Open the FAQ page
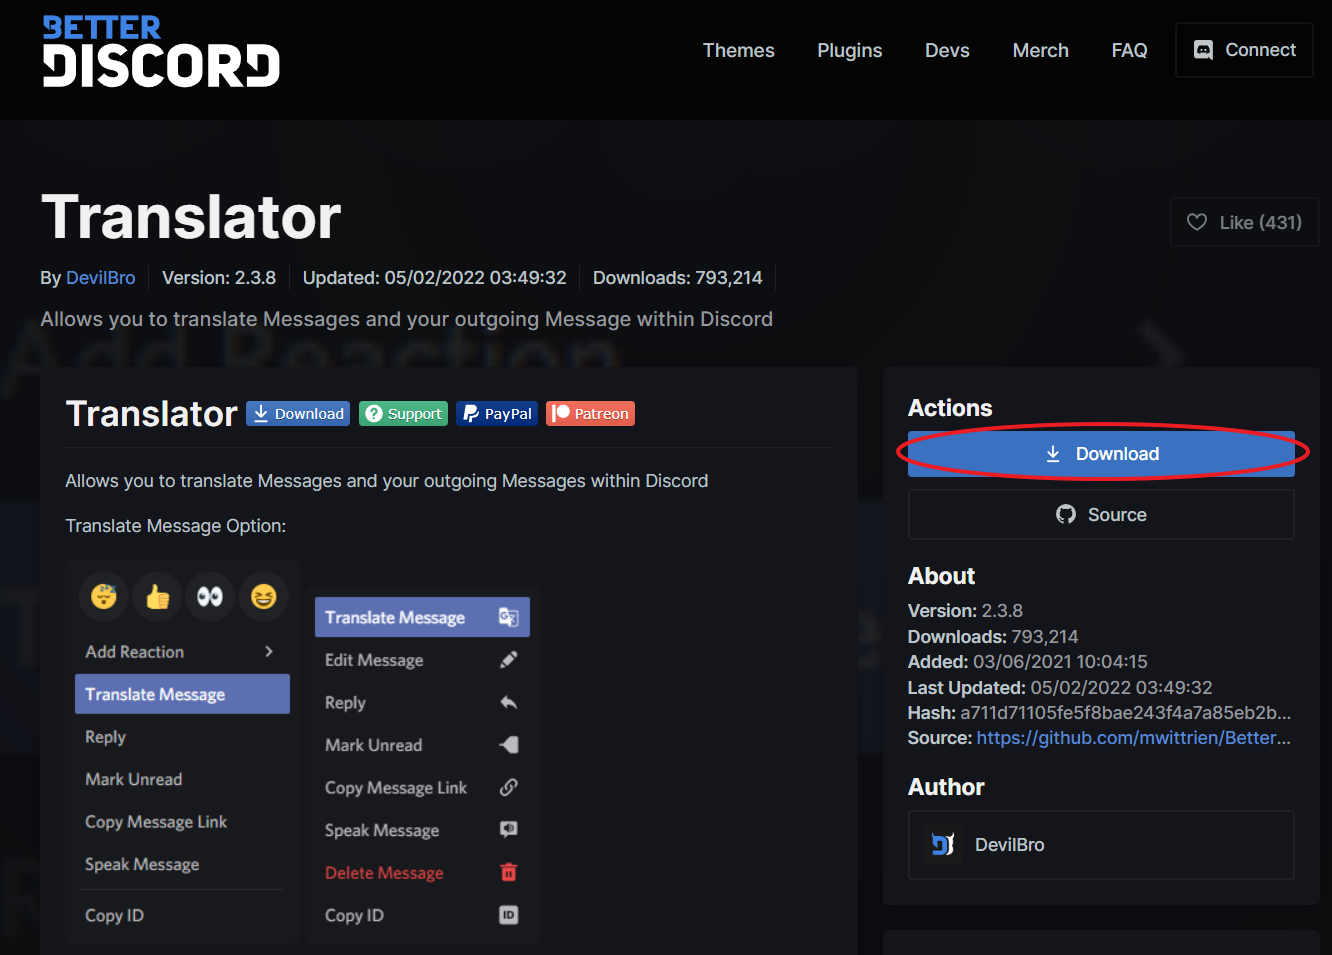This screenshot has width=1332, height=955. [1130, 50]
